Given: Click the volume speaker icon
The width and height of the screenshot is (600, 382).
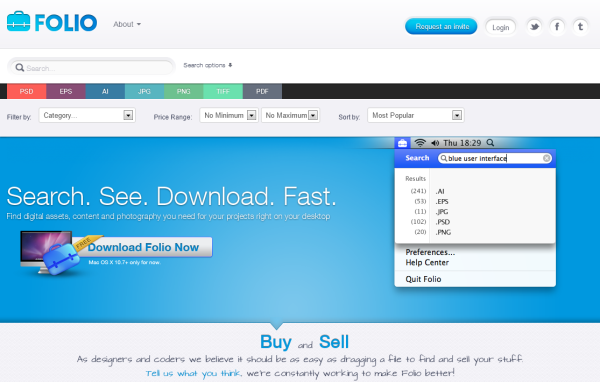Looking at the screenshot, I should point(435,143).
